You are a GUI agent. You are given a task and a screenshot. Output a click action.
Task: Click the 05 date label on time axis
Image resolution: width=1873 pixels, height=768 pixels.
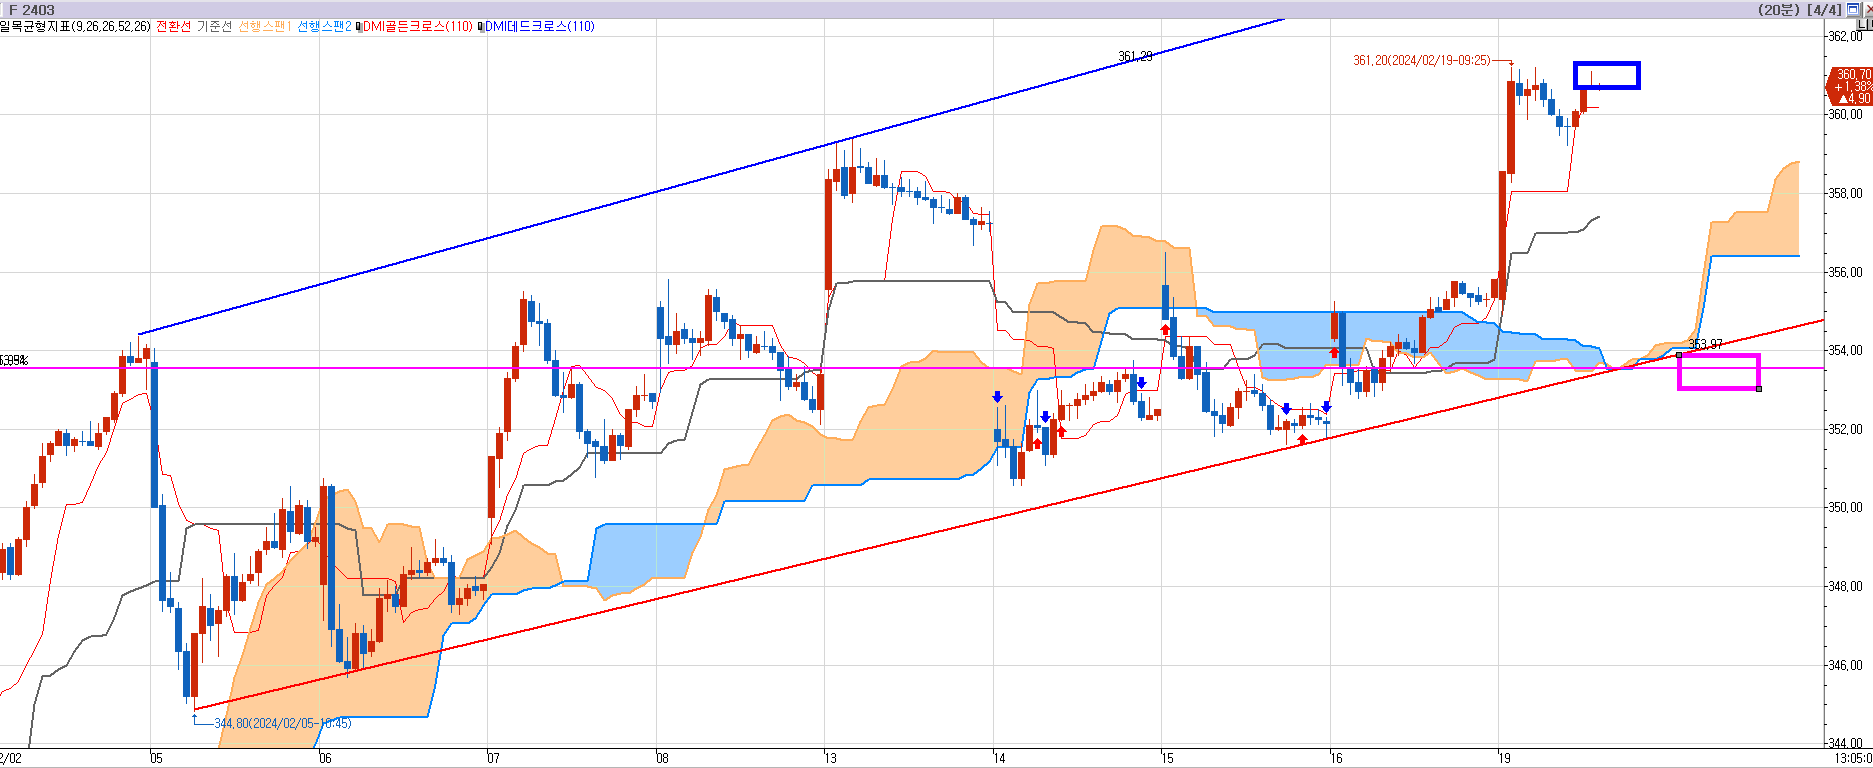[x=157, y=759]
